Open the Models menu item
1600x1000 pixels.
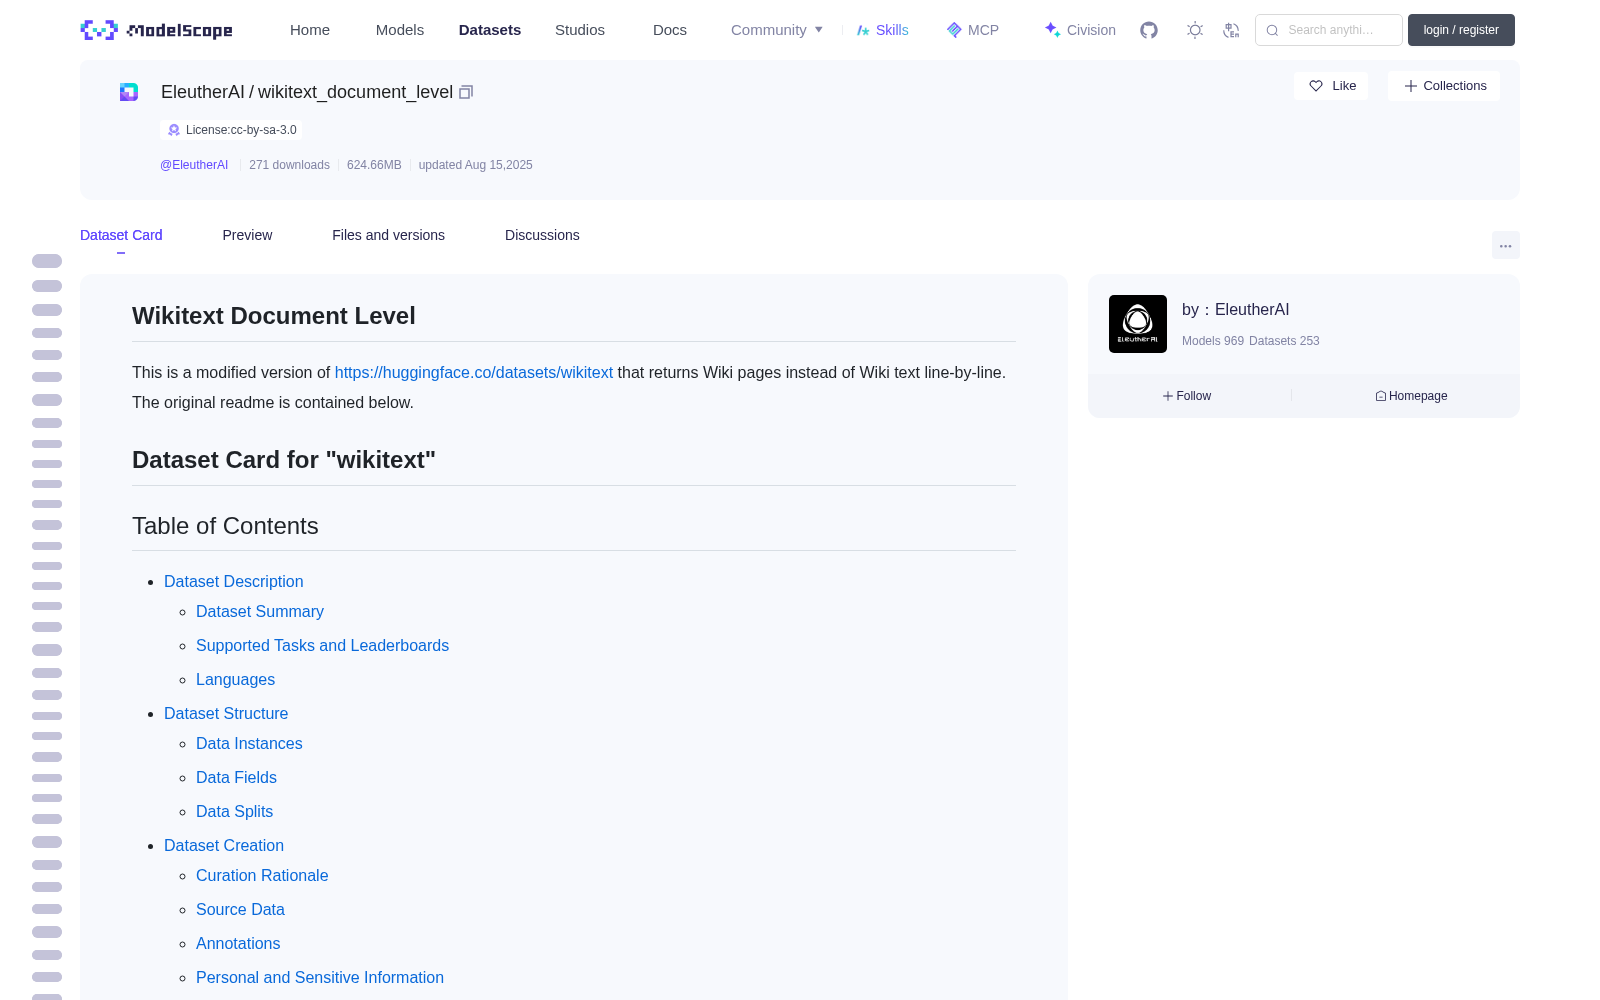pyautogui.click(x=400, y=30)
